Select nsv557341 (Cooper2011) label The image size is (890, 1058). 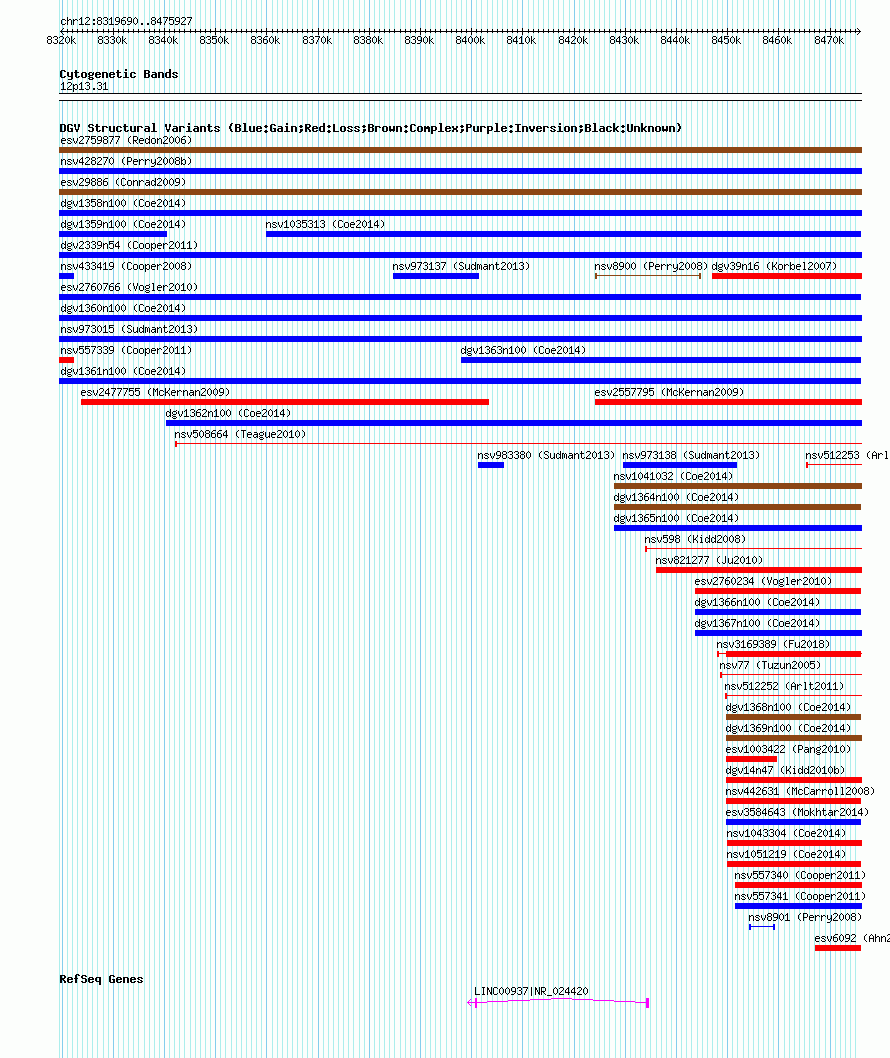tap(800, 895)
